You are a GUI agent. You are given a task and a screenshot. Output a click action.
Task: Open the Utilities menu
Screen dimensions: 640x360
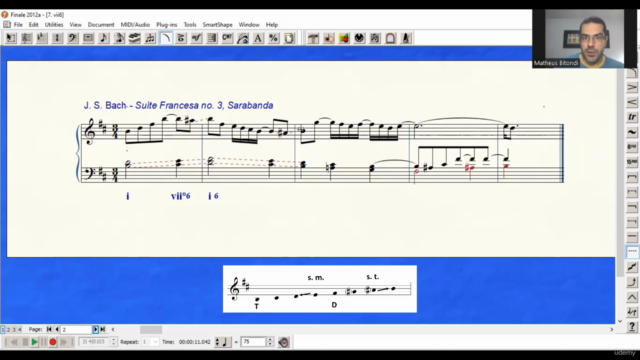coord(54,25)
